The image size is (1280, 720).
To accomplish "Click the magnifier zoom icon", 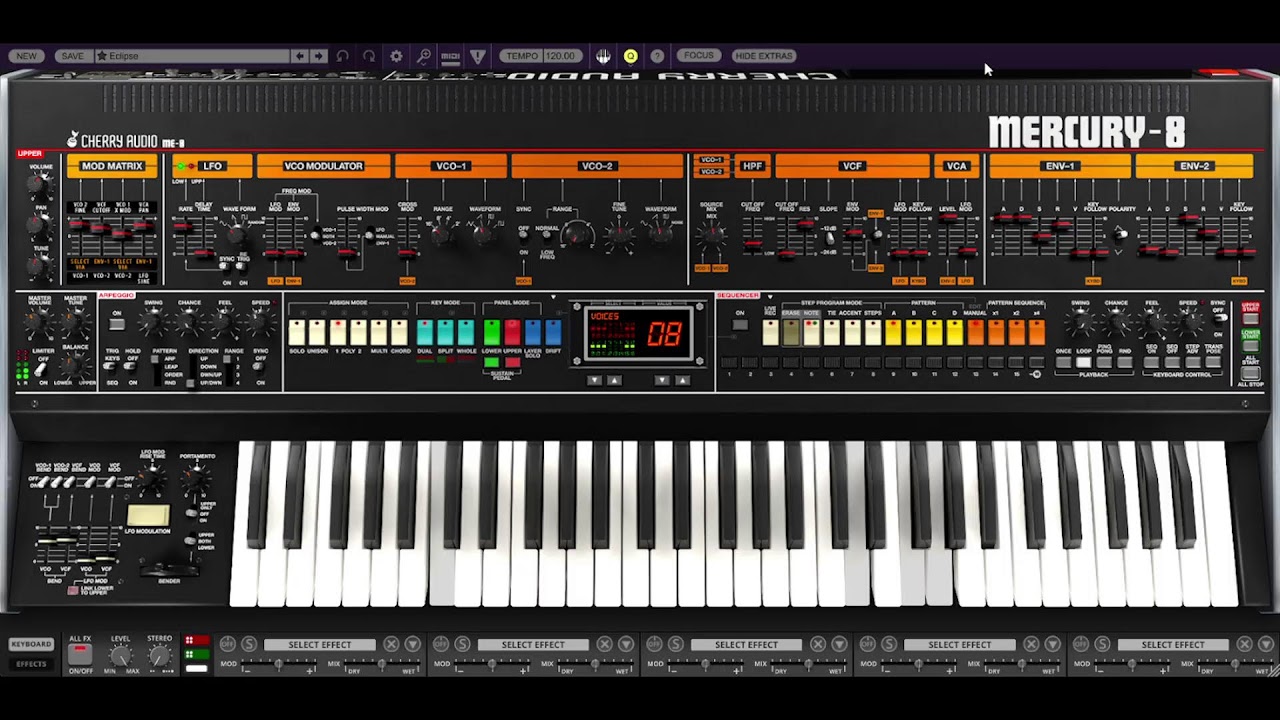I will [423, 56].
